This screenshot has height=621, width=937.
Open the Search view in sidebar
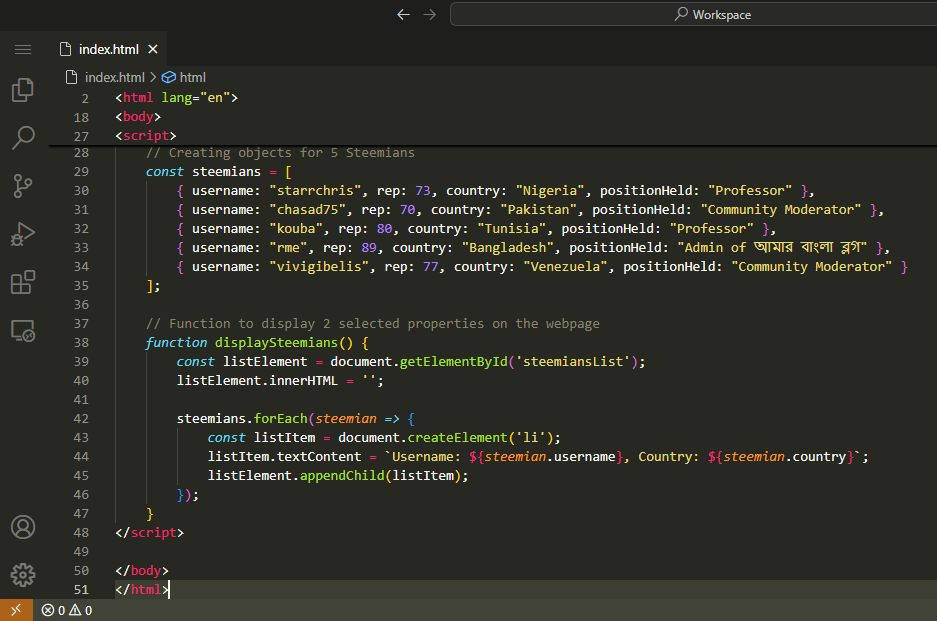[x=22, y=138]
